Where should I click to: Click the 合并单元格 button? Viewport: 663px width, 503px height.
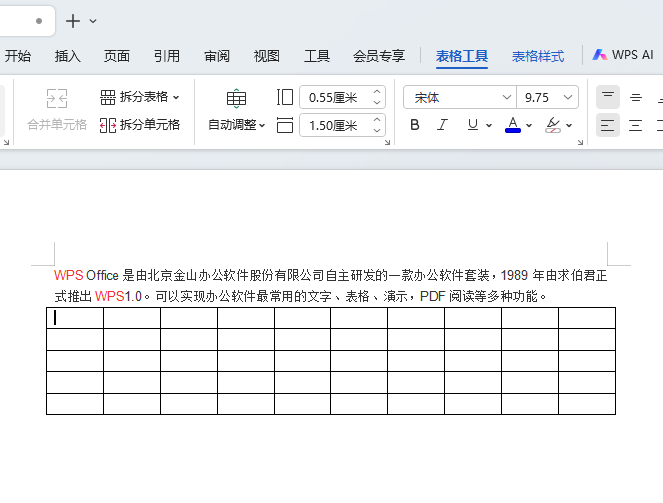[x=57, y=110]
